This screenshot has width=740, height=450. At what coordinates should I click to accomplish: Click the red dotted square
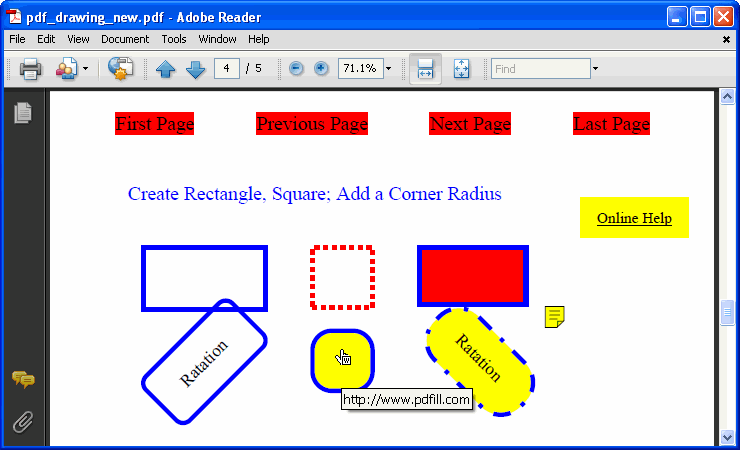[x=343, y=277]
